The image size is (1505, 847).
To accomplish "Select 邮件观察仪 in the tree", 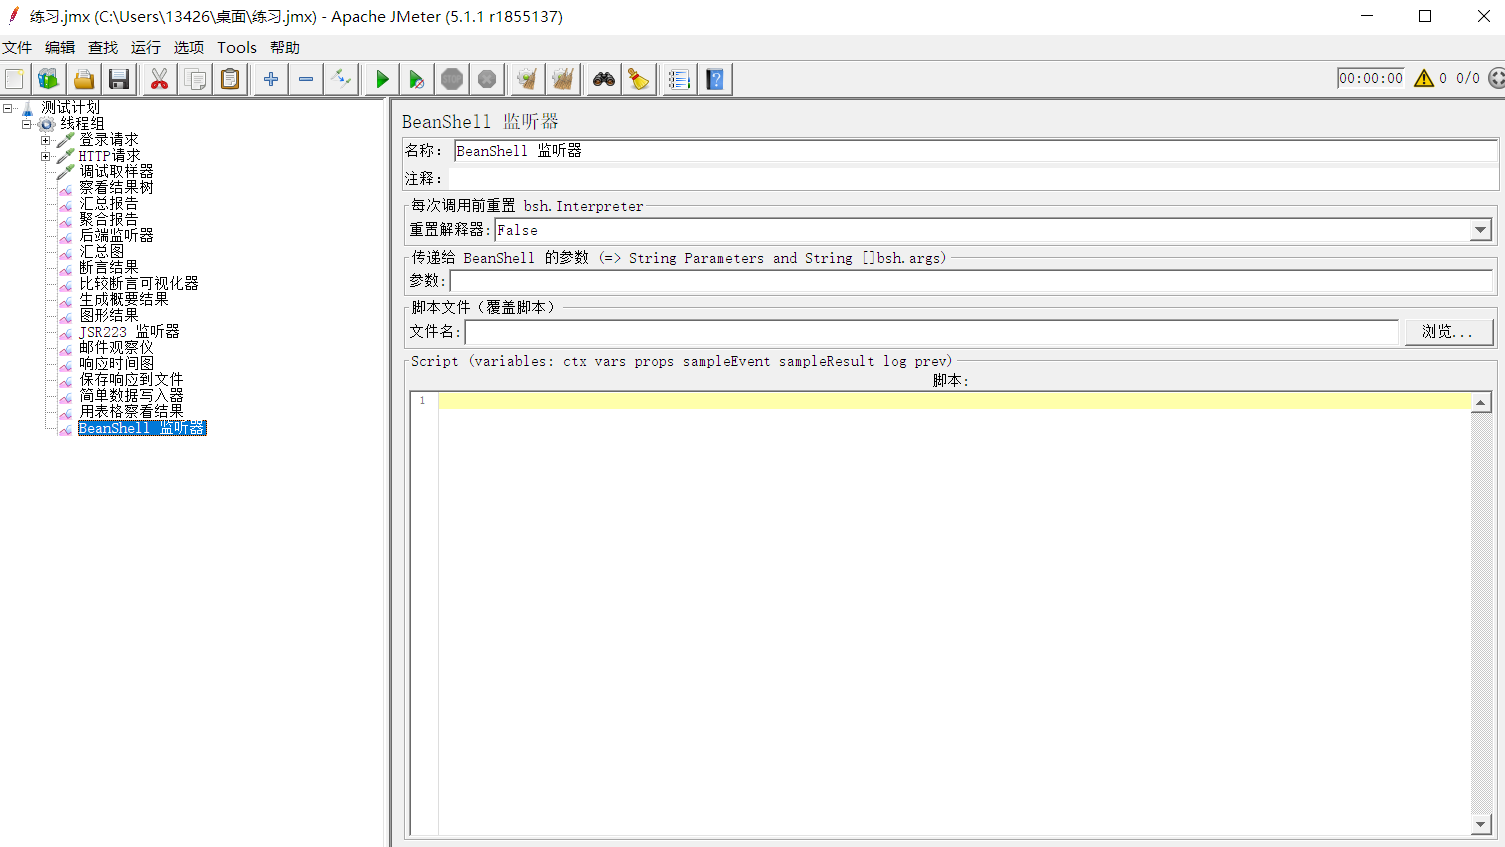I will (x=116, y=348).
